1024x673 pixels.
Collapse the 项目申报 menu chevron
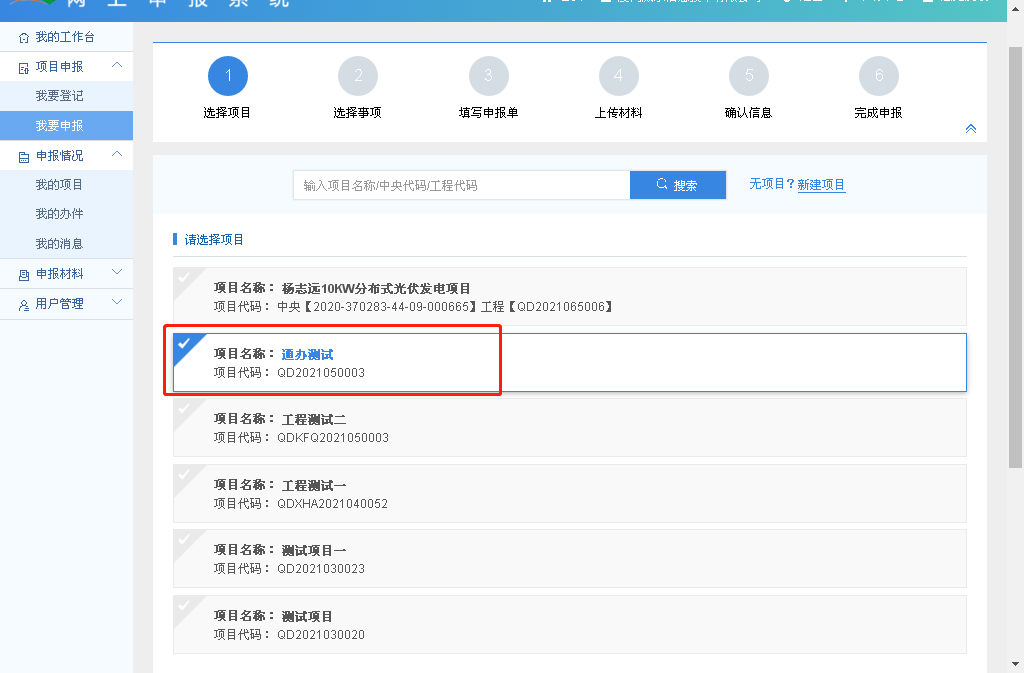tap(117, 66)
